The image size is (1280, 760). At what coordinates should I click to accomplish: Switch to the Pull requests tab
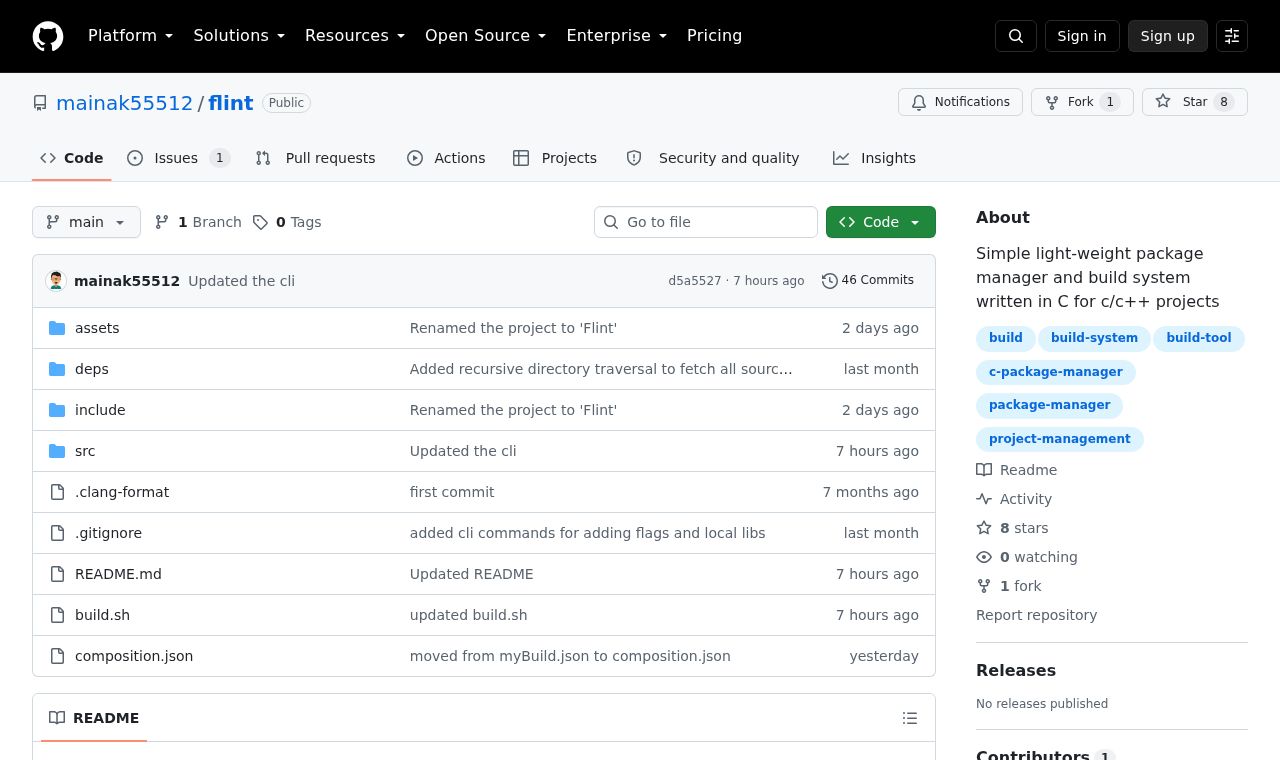click(x=316, y=158)
